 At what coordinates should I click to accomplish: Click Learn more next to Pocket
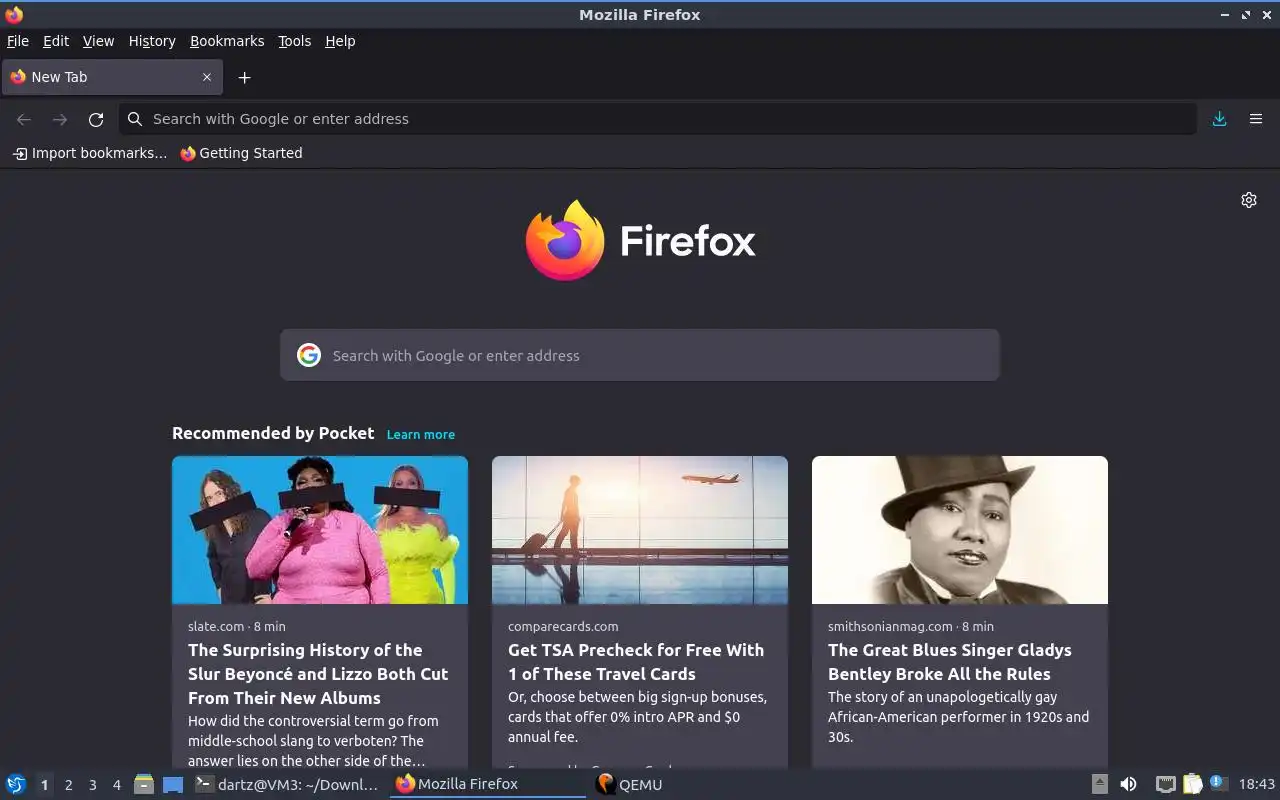421,434
